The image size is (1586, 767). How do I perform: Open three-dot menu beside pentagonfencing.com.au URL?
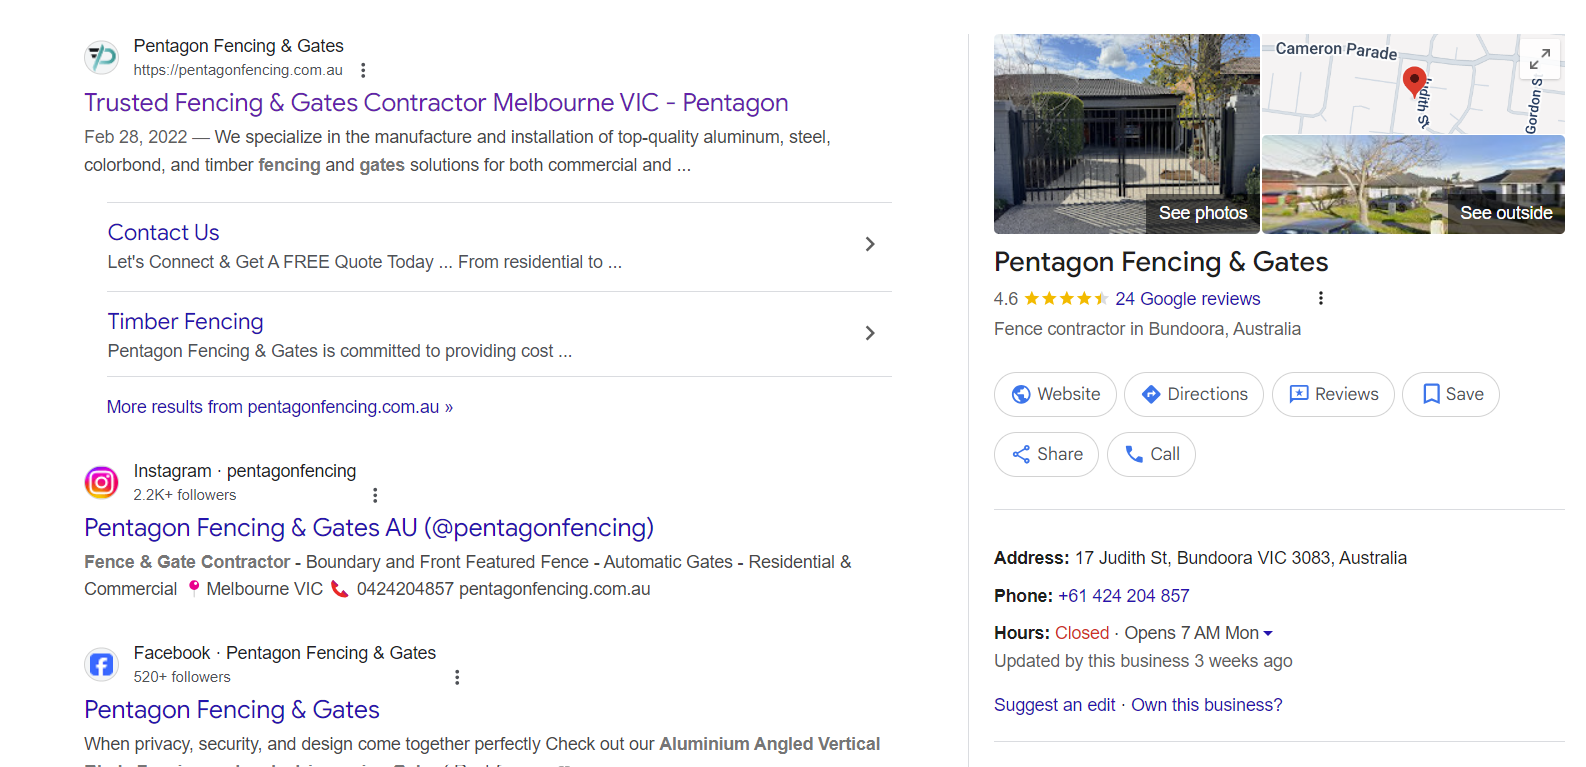coord(363,70)
